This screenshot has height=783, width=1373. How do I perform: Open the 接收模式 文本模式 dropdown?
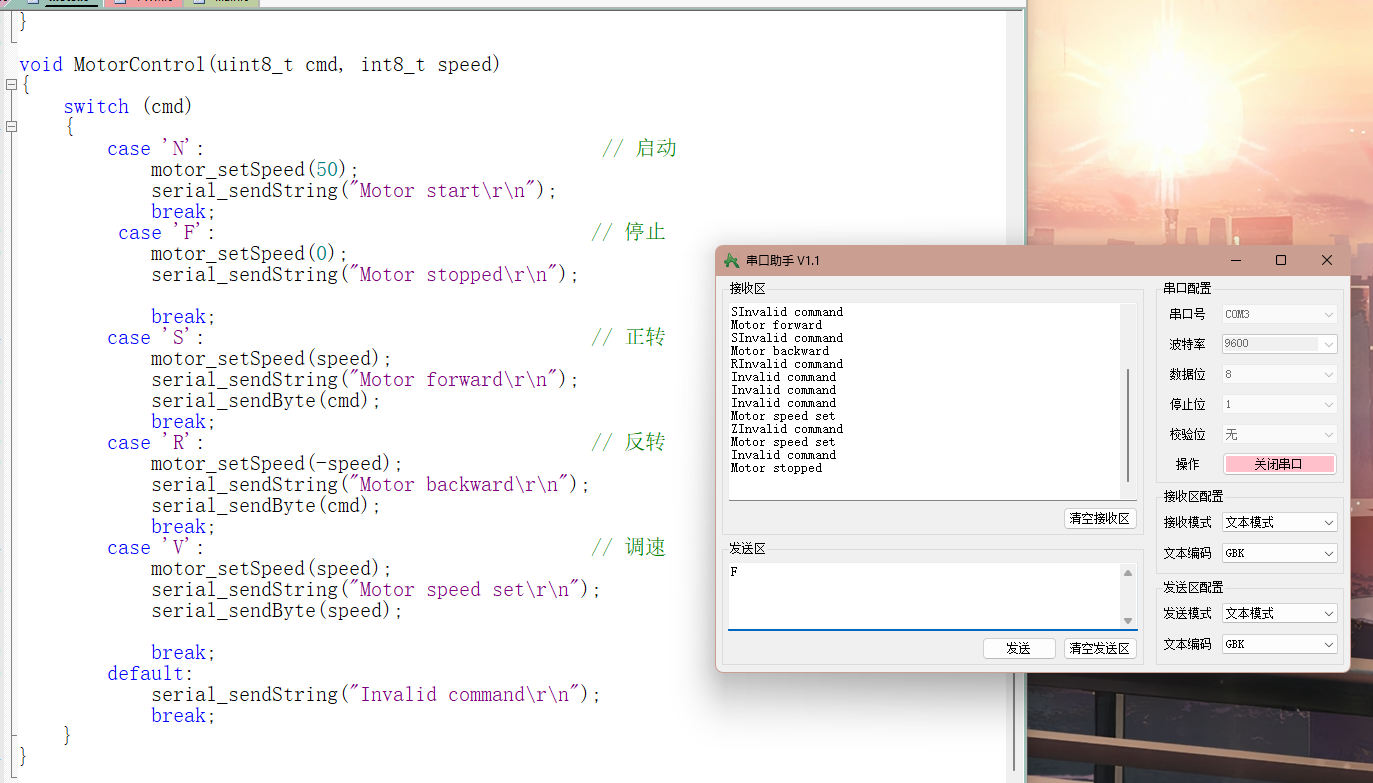[x=1280, y=522]
